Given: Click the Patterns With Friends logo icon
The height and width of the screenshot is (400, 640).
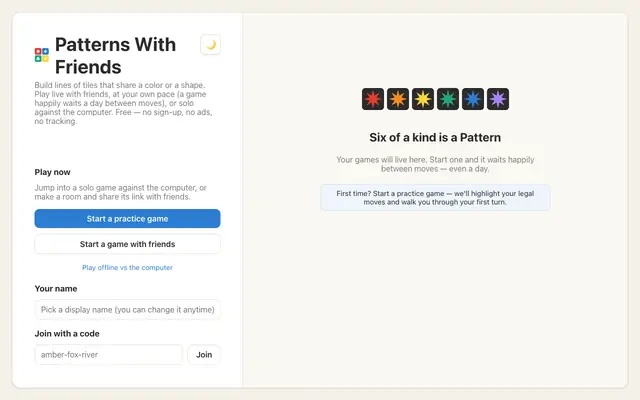Looking at the screenshot, I should 42,55.
